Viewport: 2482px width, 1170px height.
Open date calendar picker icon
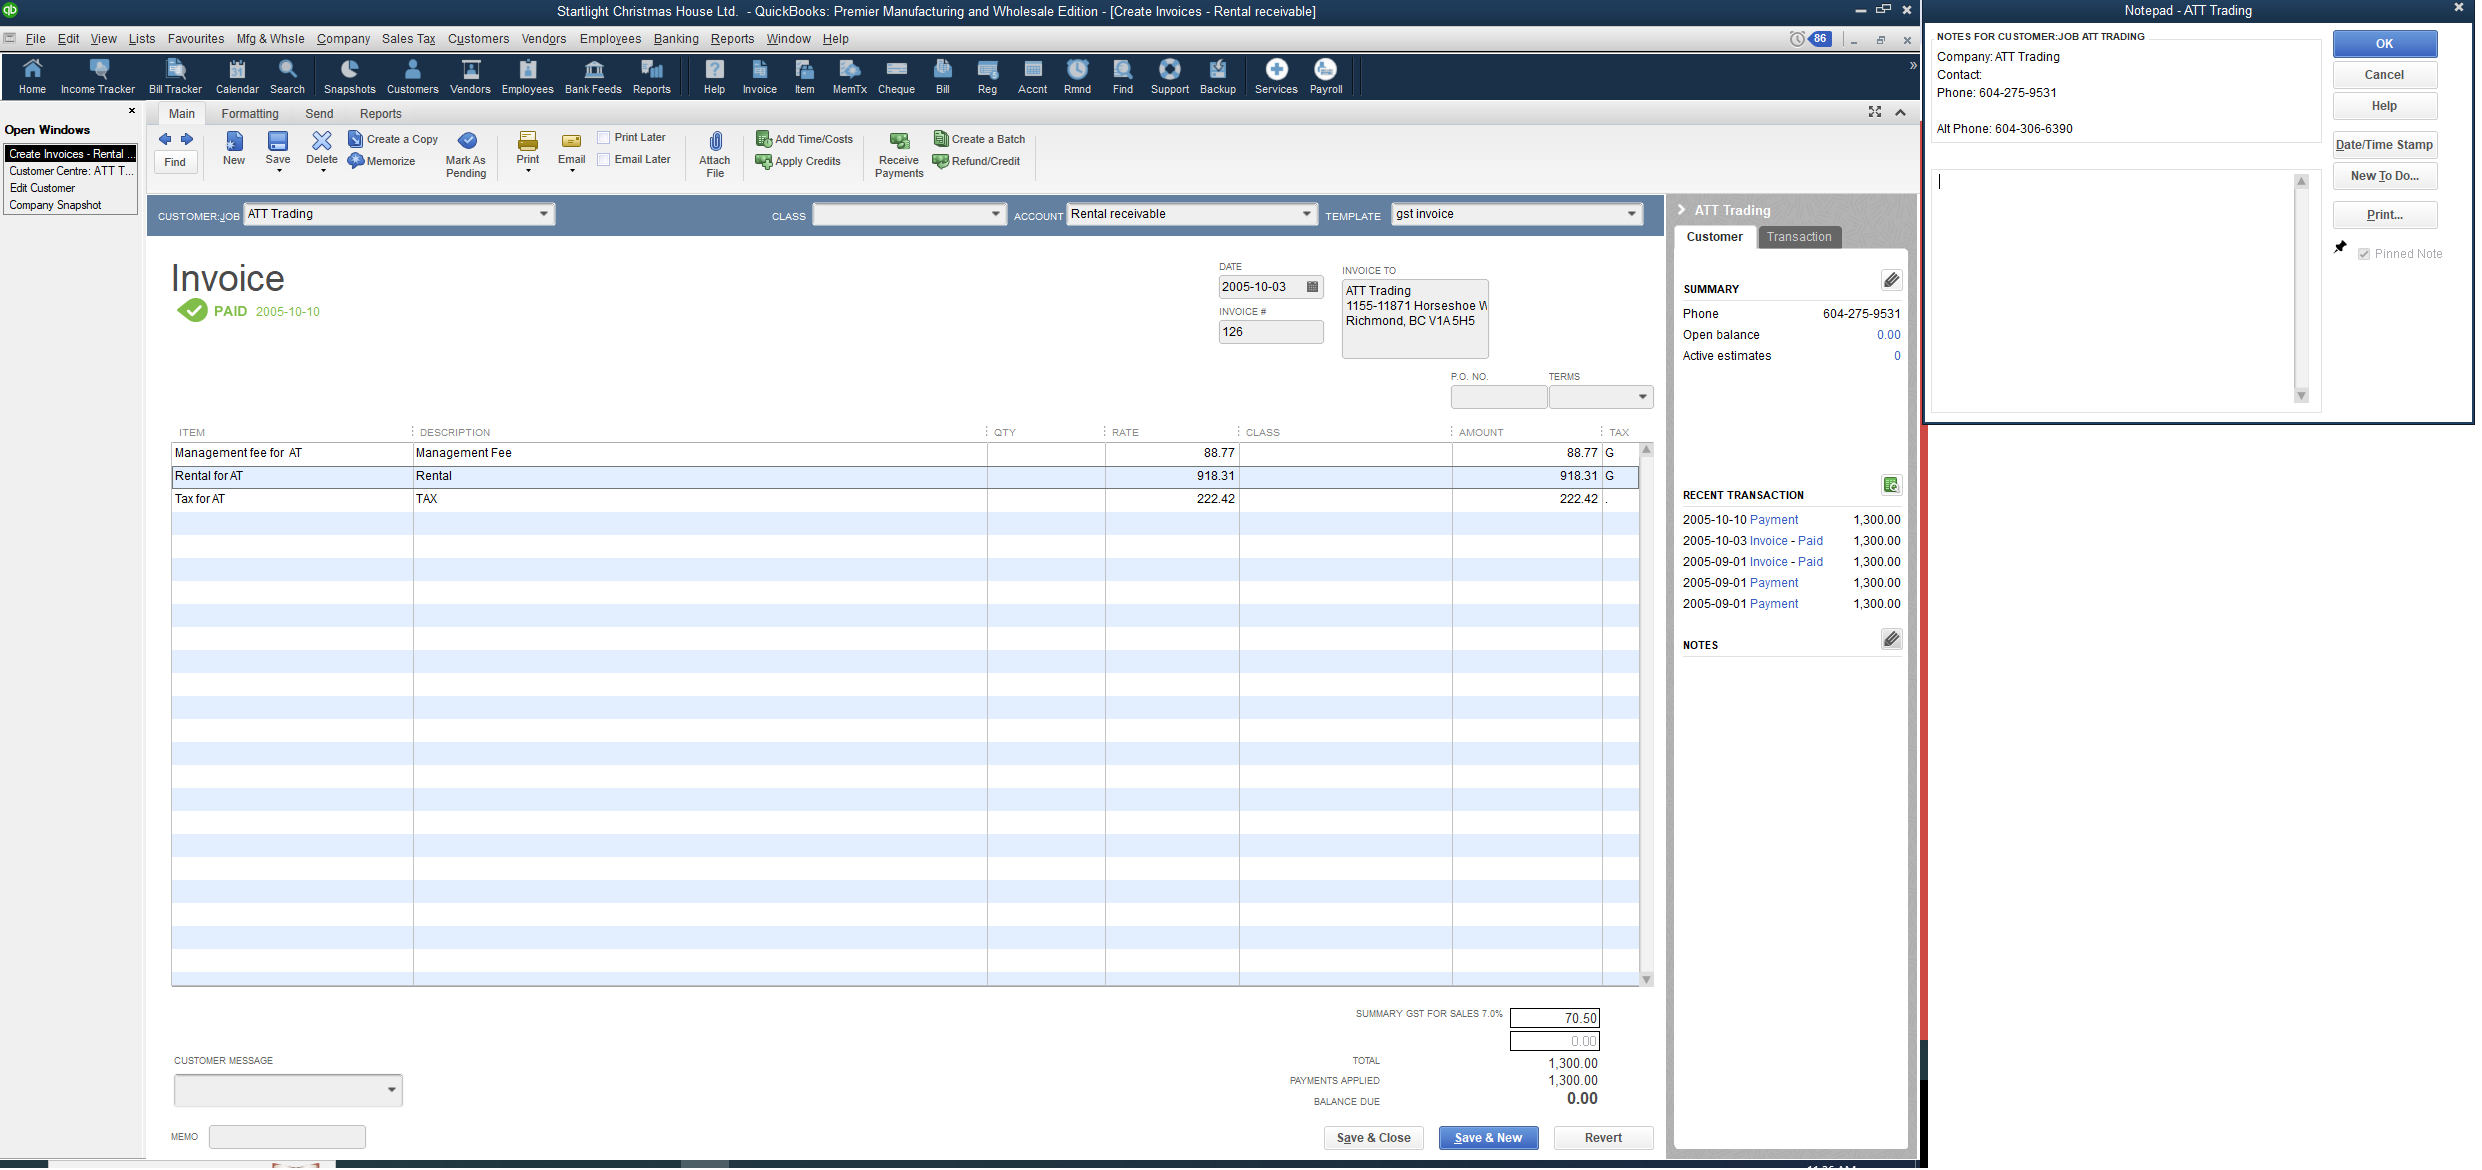point(1313,287)
